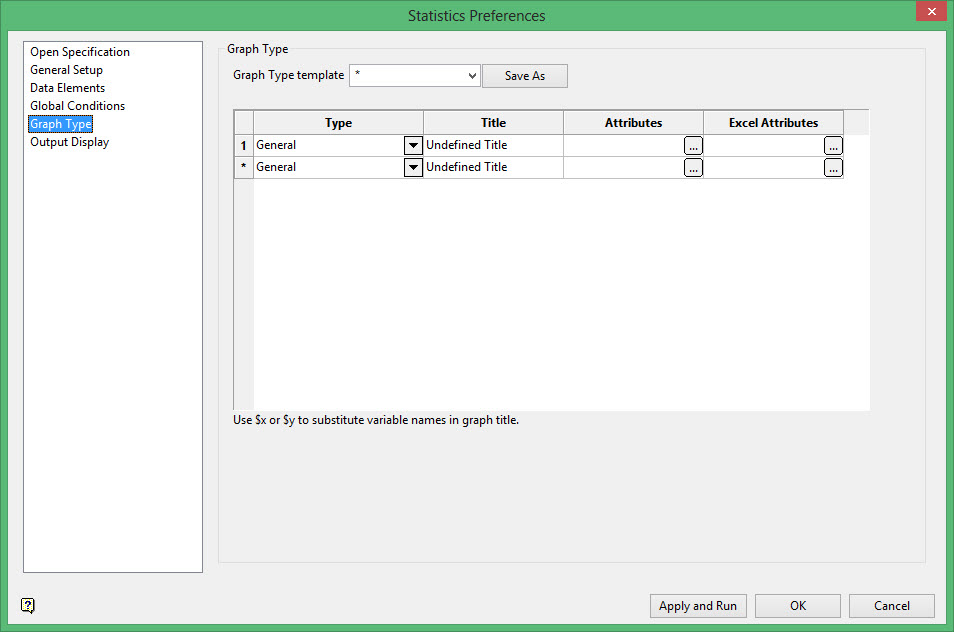Open the Global Conditions section
This screenshot has height=632, width=954.
(x=77, y=106)
